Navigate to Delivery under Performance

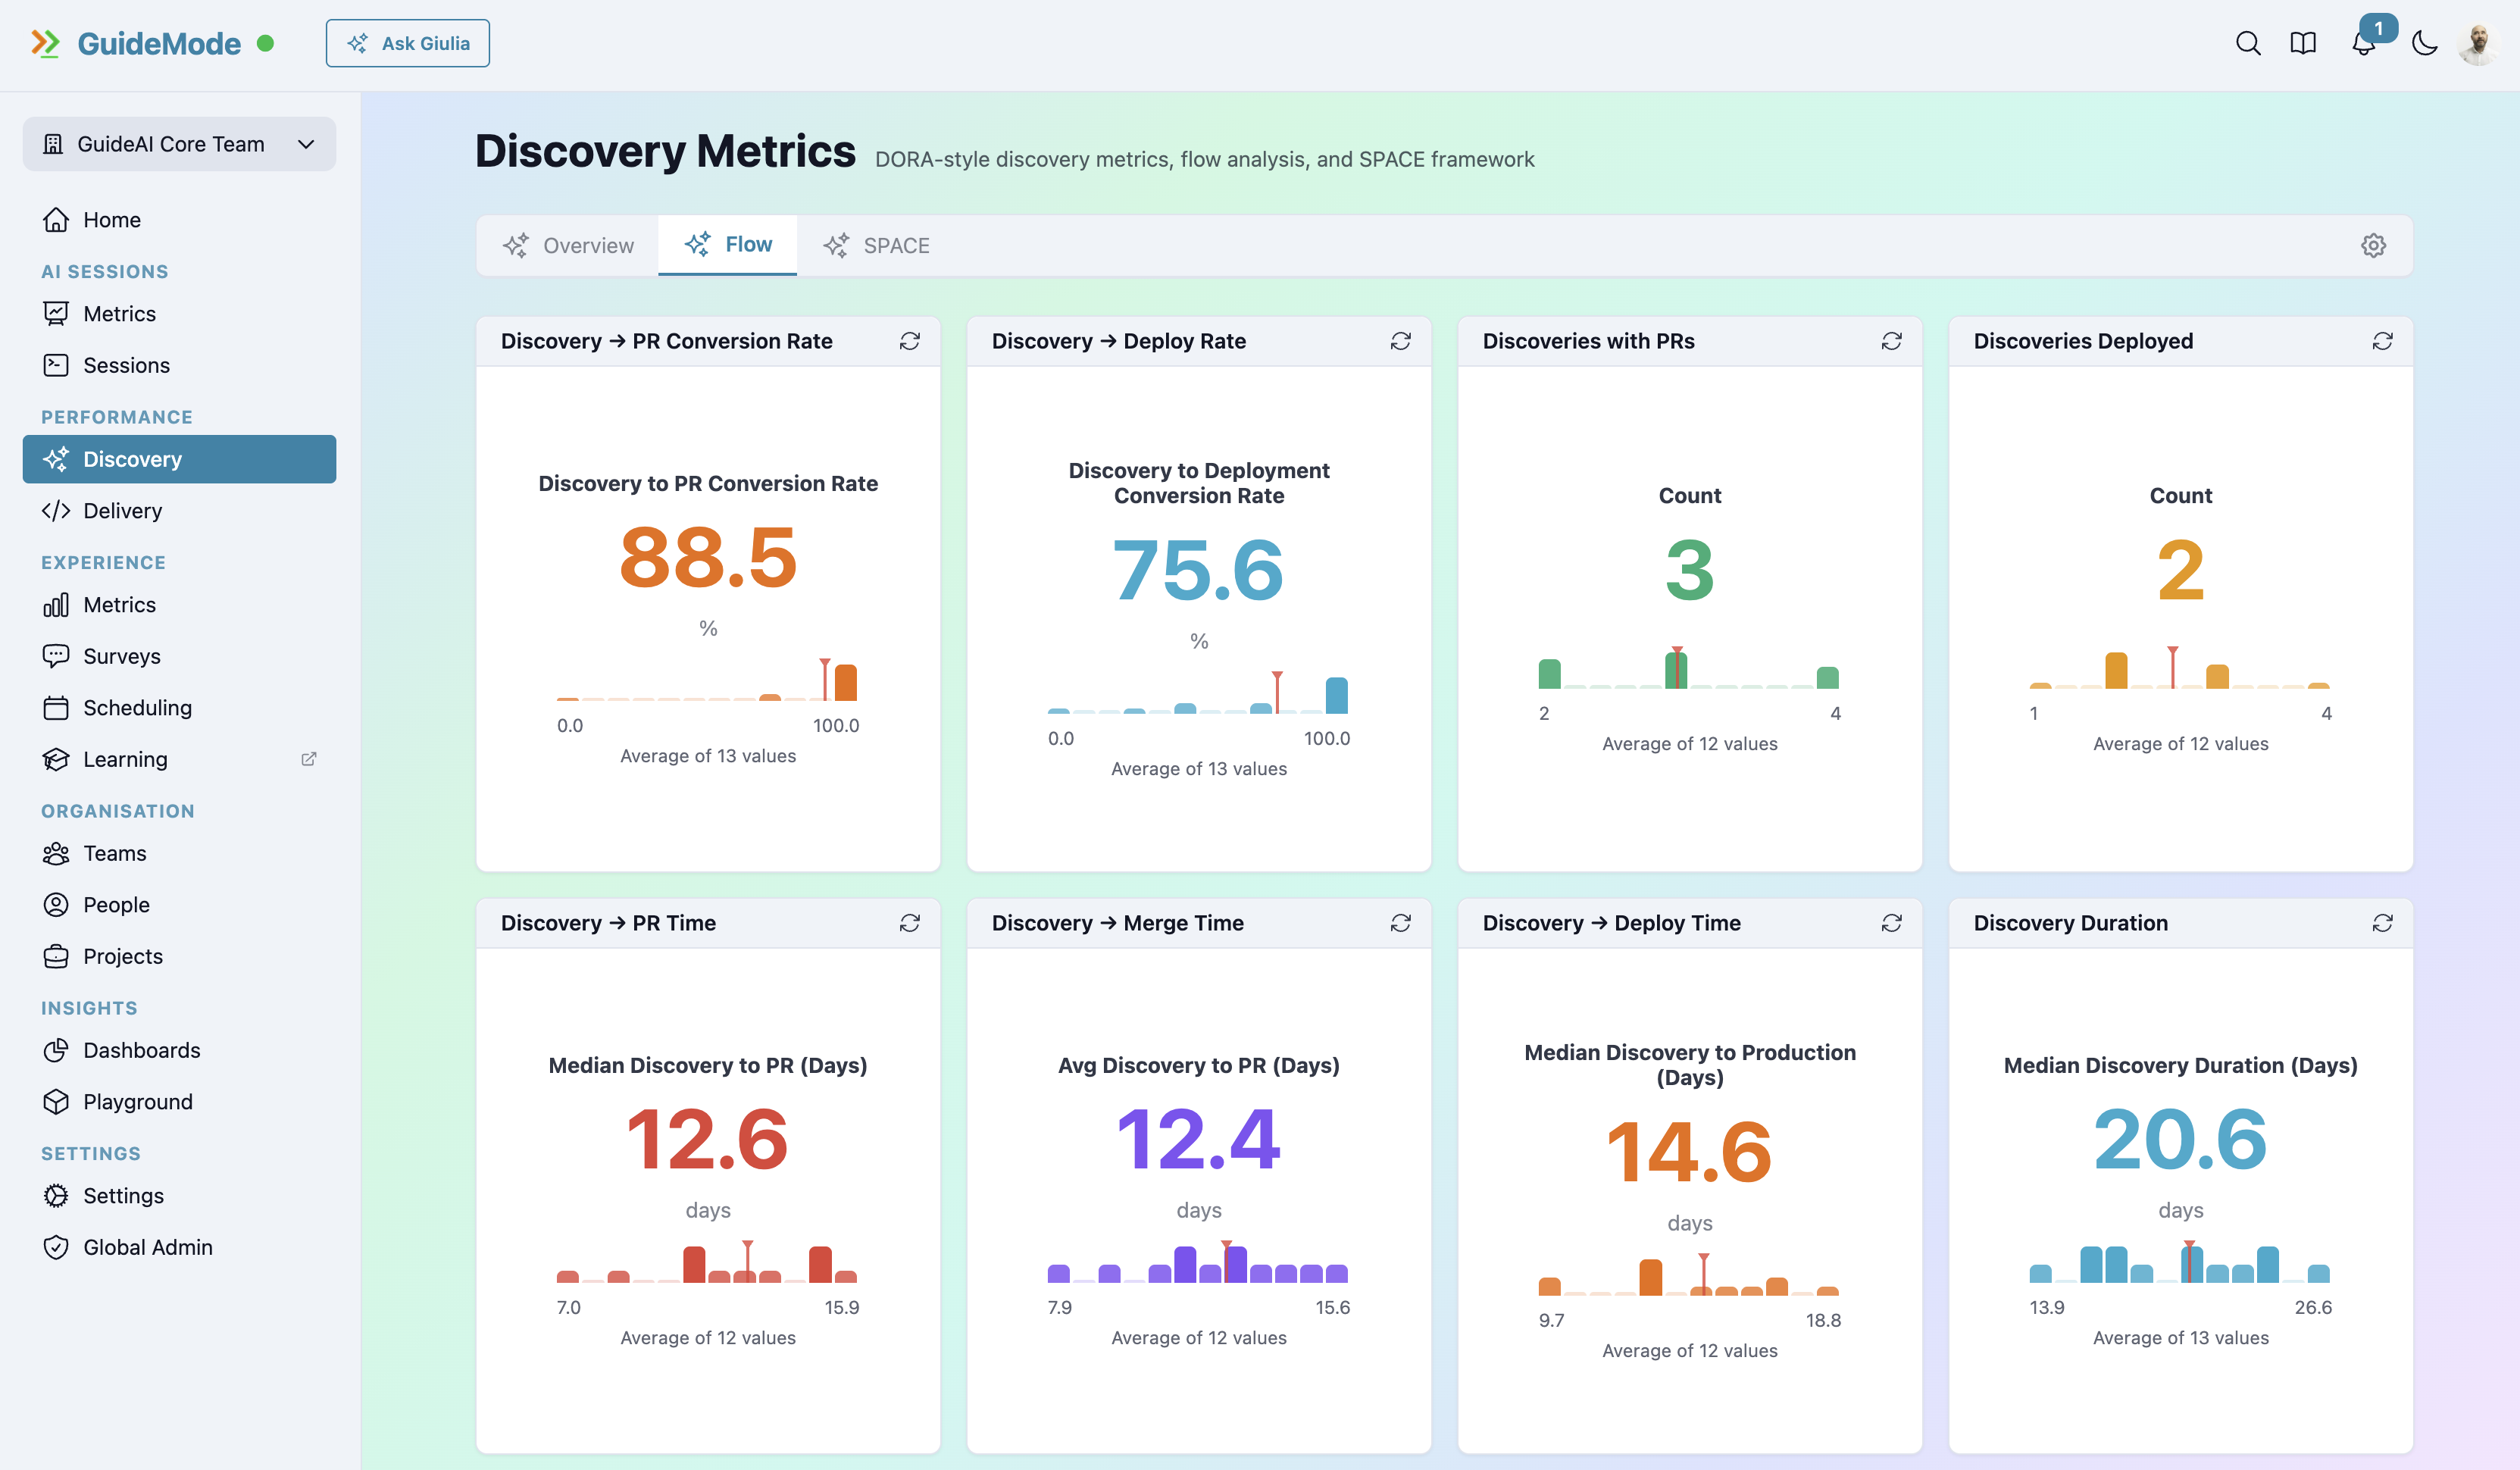pos(121,510)
